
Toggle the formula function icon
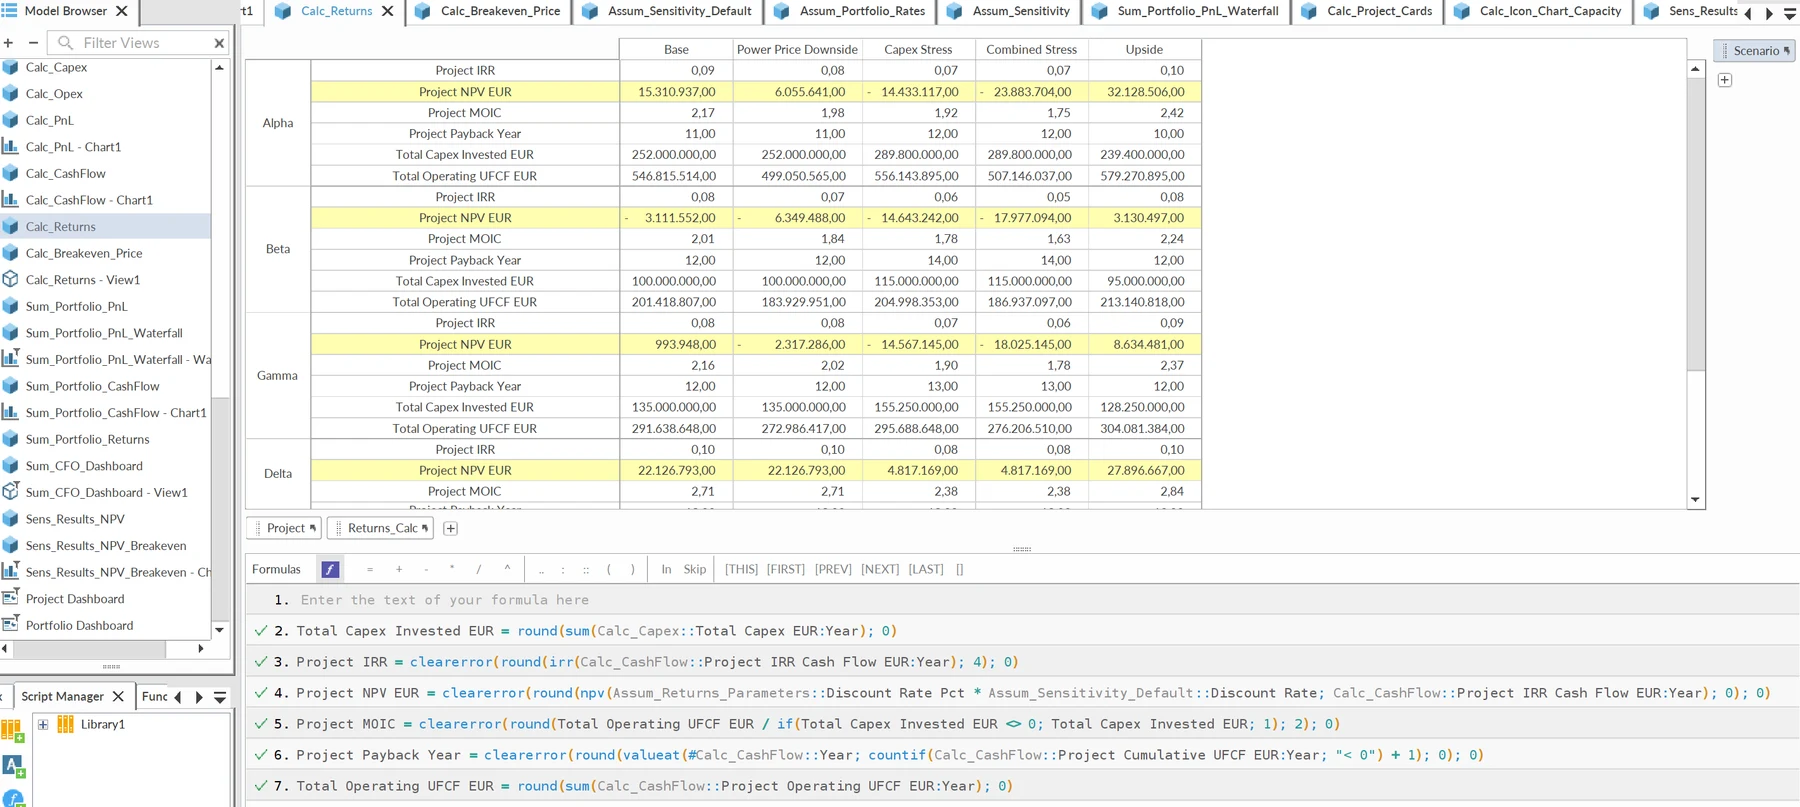[330, 569]
